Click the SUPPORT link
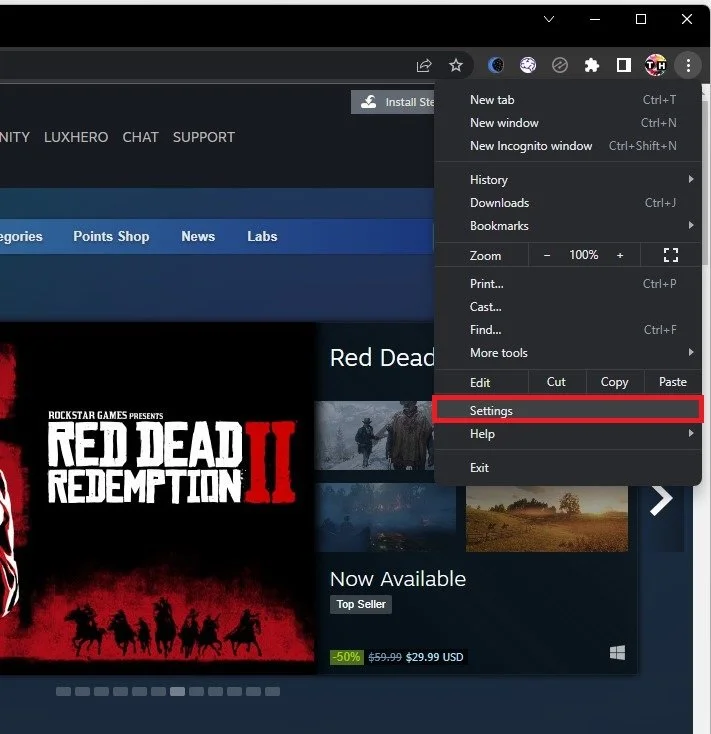Image resolution: width=711 pixels, height=734 pixels. pos(204,137)
